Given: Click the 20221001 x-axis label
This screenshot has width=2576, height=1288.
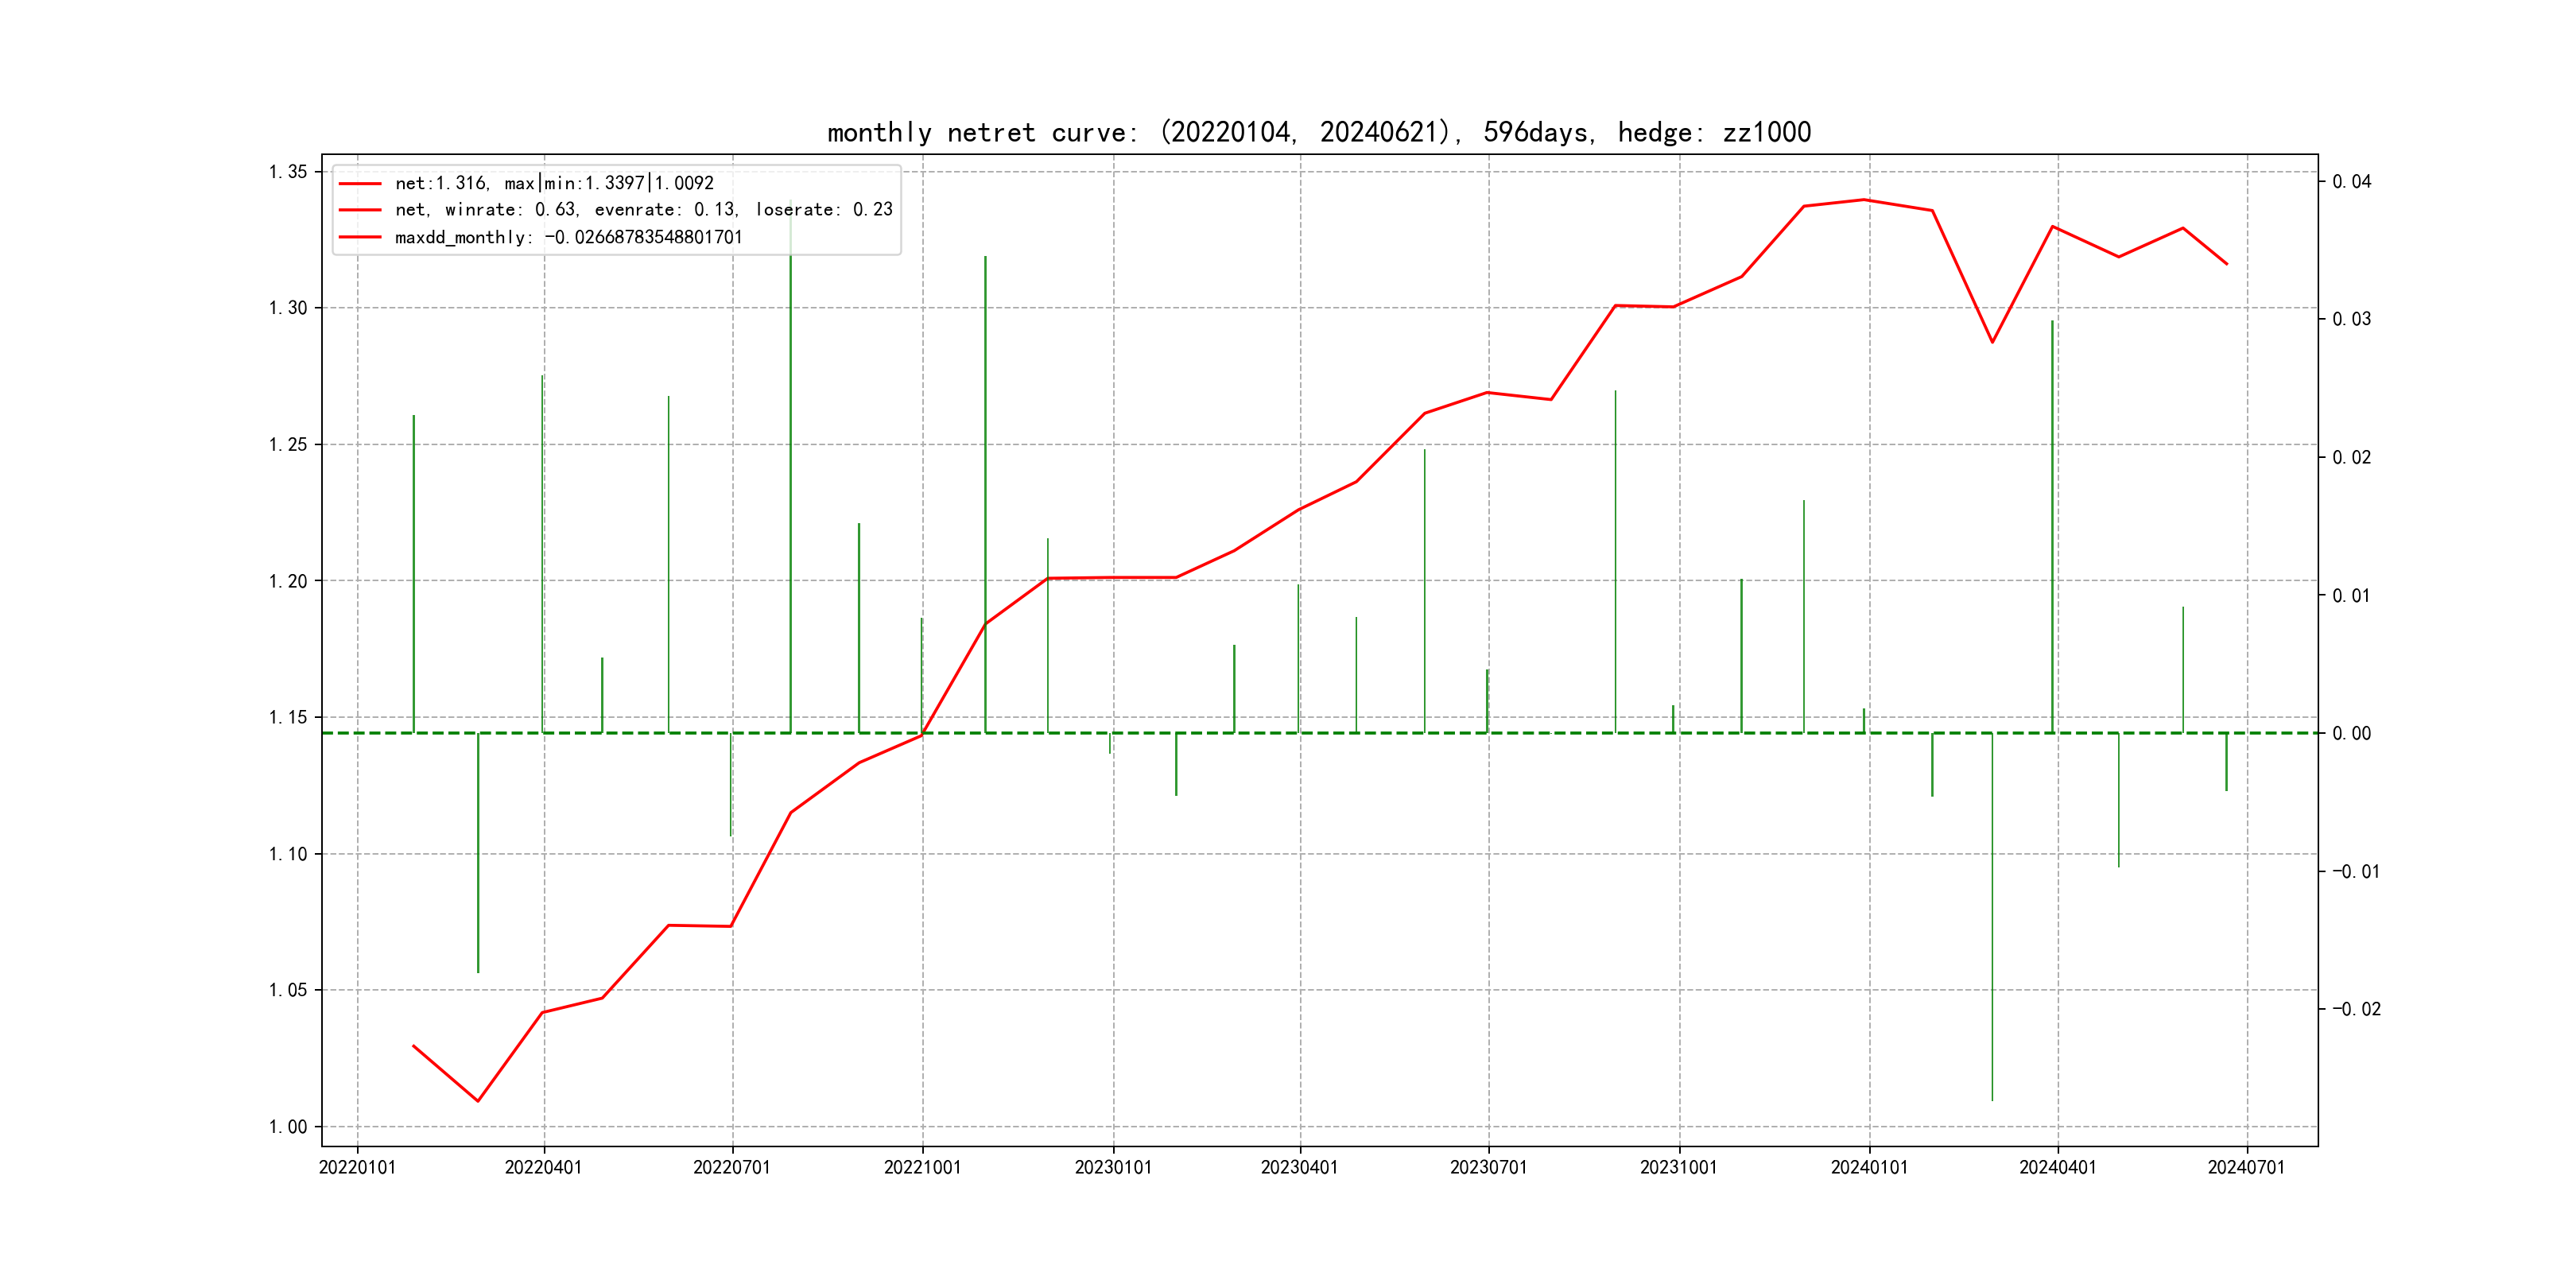Looking at the screenshot, I should pos(922,1168).
